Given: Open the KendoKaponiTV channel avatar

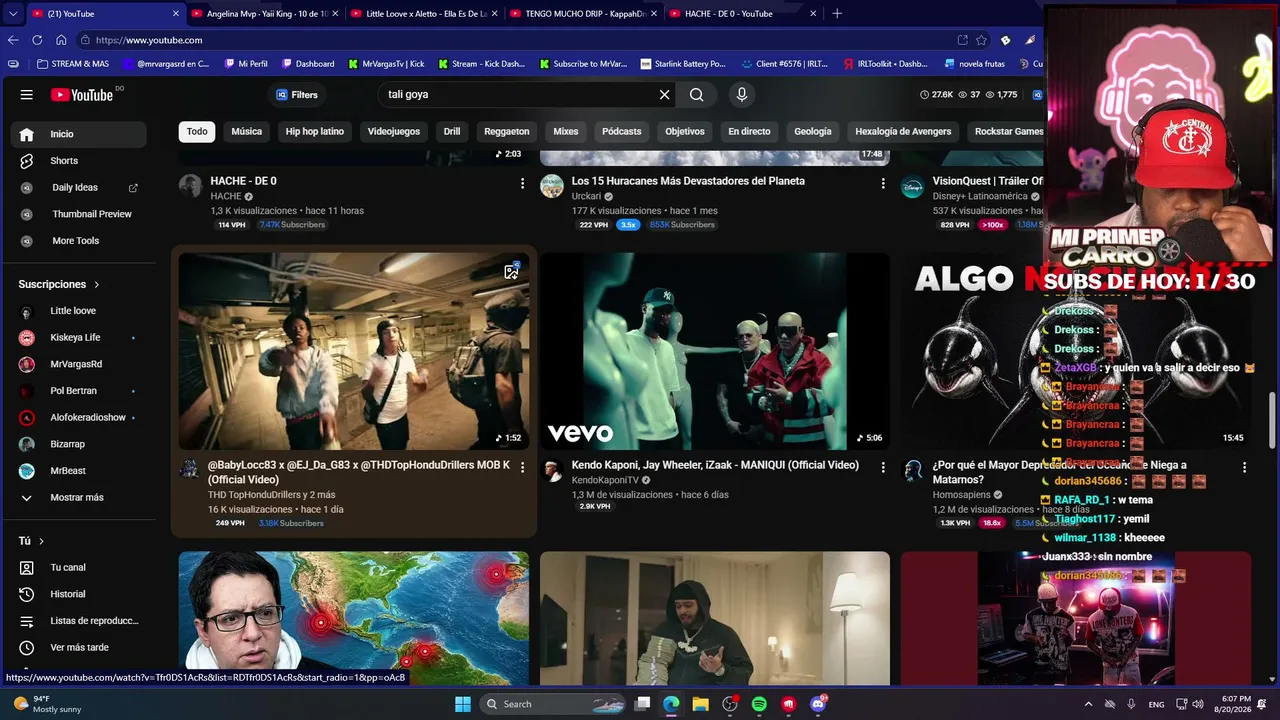Looking at the screenshot, I should click(x=552, y=472).
